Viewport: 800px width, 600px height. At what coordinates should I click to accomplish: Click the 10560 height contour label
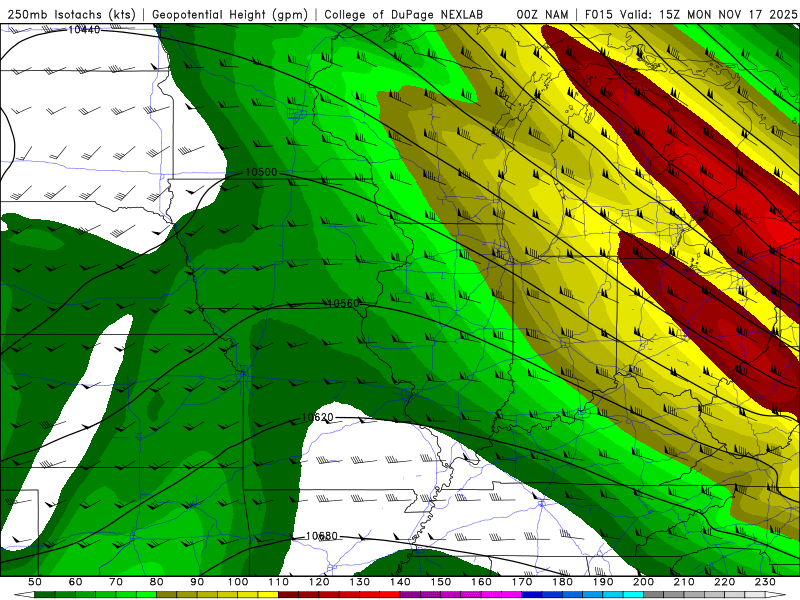pyautogui.click(x=343, y=304)
